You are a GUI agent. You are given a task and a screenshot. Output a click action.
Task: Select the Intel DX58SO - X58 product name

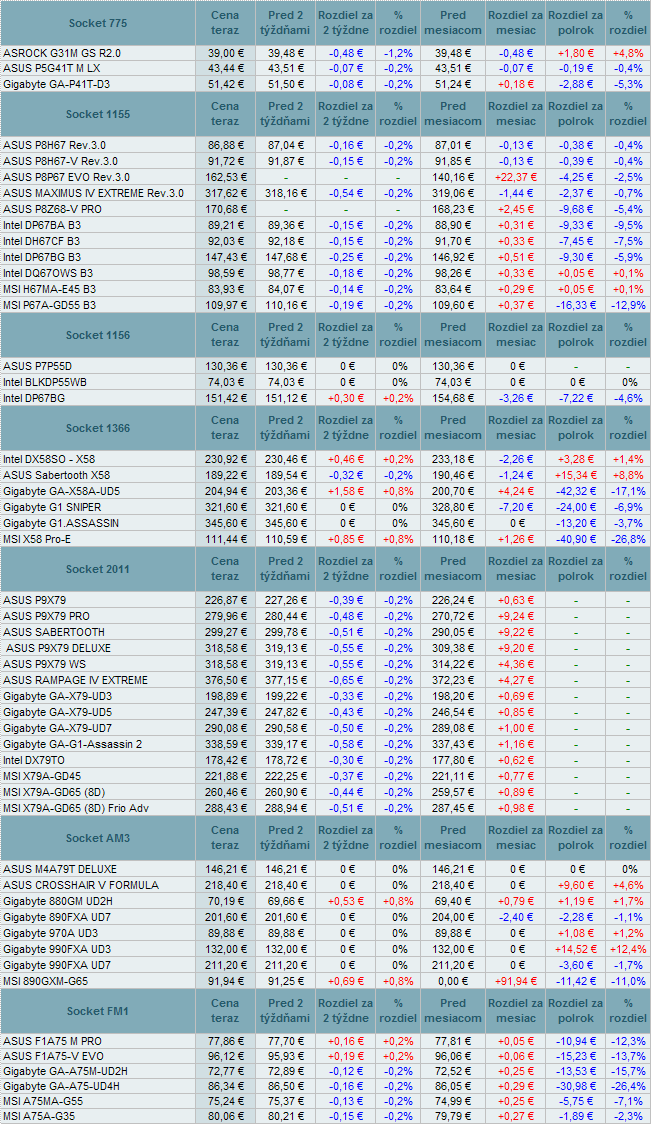click(48, 459)
